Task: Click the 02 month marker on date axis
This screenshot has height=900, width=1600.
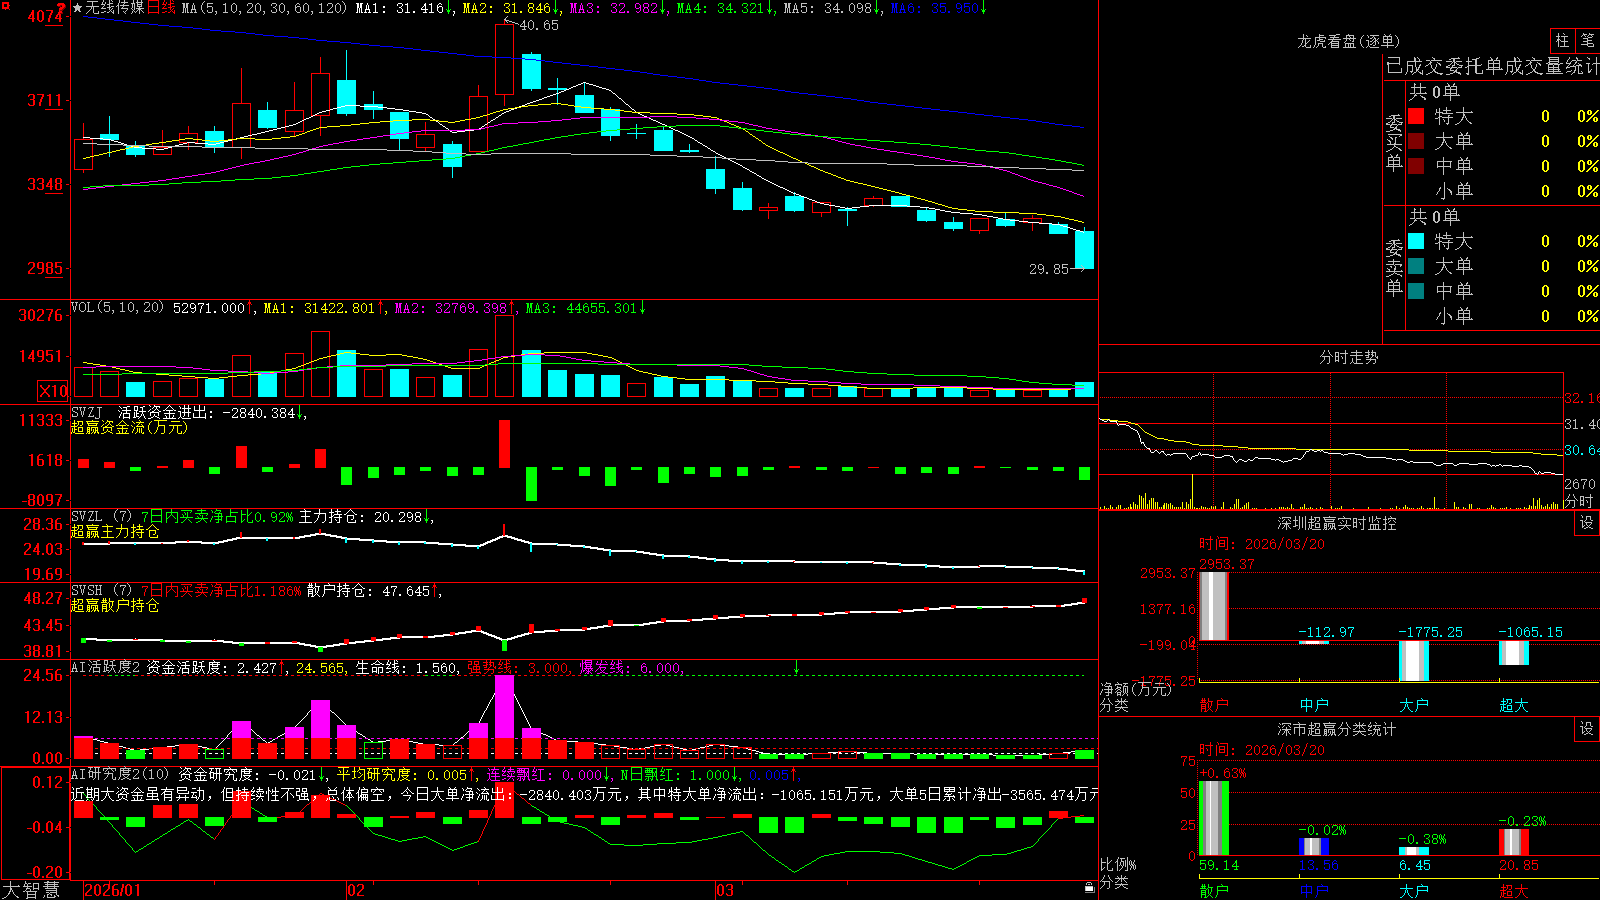Action: coord(355,890)
